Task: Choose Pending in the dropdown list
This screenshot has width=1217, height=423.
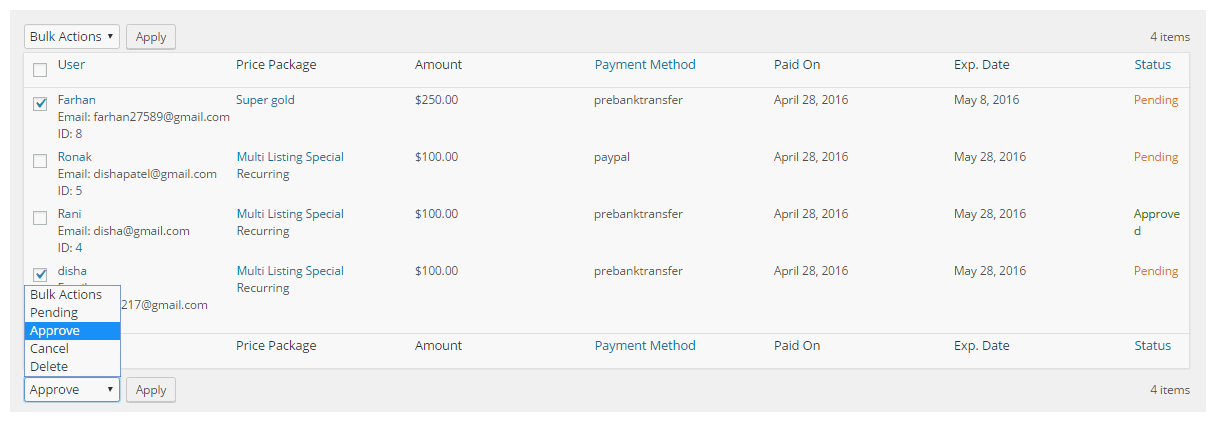Action: pyautogui.click(x=72, y=313)
